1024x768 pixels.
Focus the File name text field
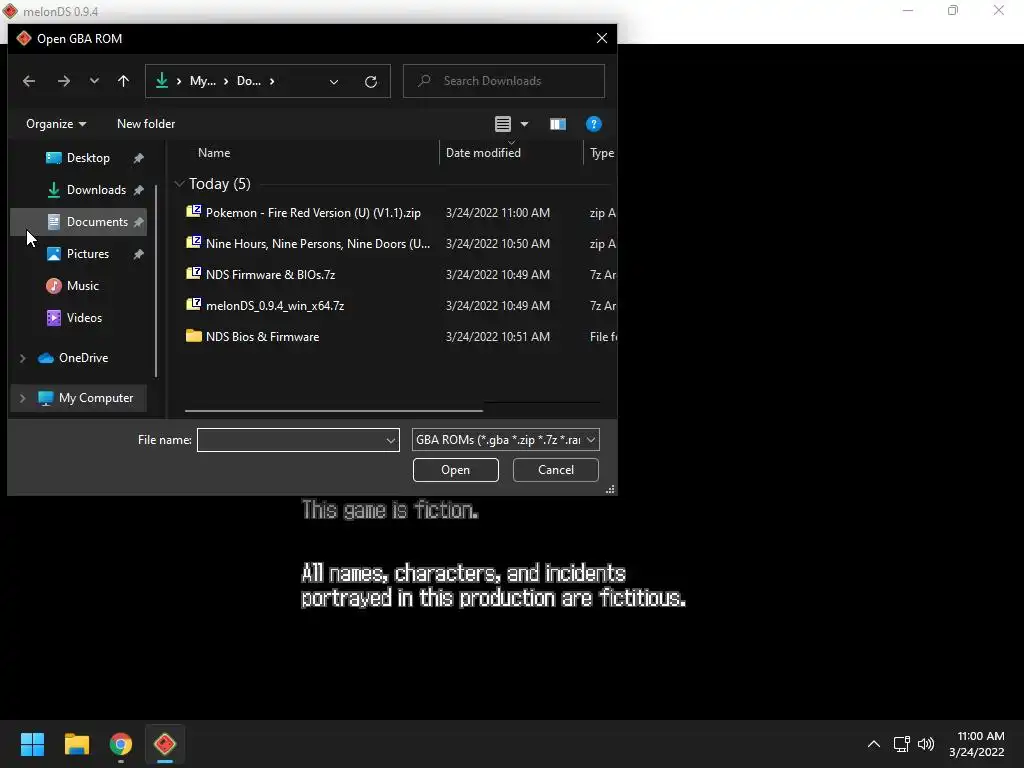pyautogui.click(x=291, y=440)
